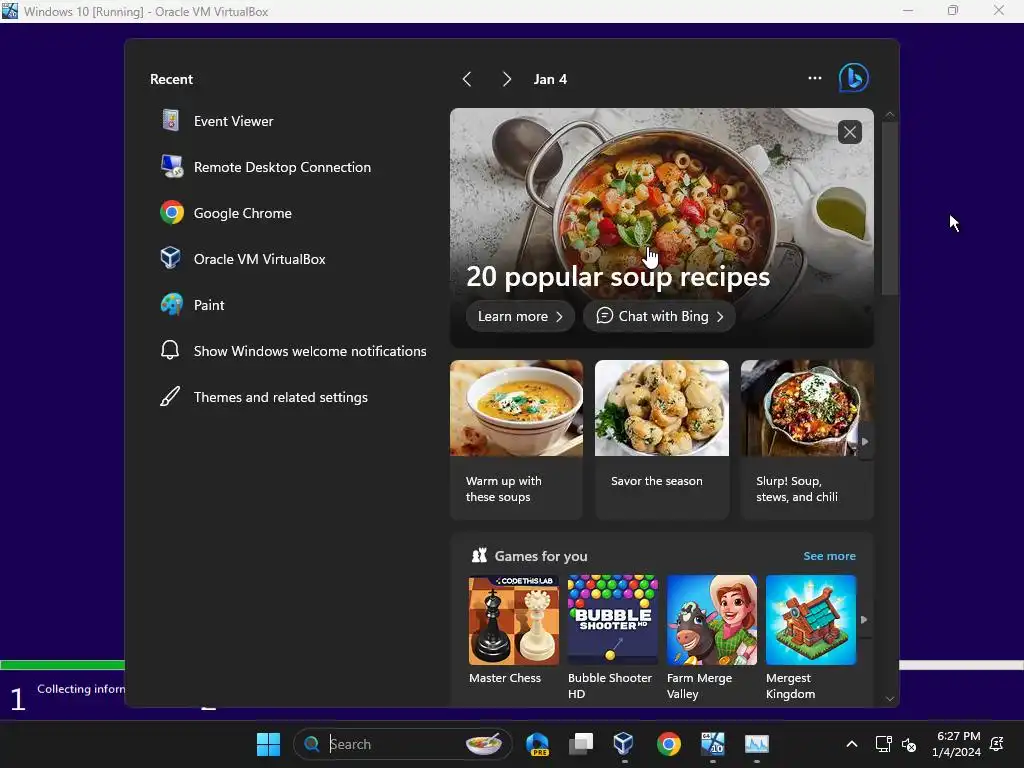The image size is (1024, 768).
Task: Open 20 popular soup recipes headline
Action: 618,276
